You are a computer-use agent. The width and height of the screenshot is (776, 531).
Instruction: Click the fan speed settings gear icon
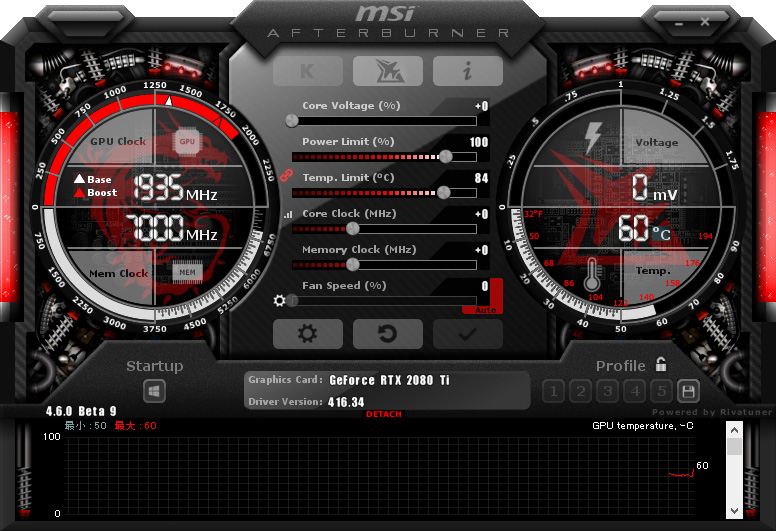[280, 300]
